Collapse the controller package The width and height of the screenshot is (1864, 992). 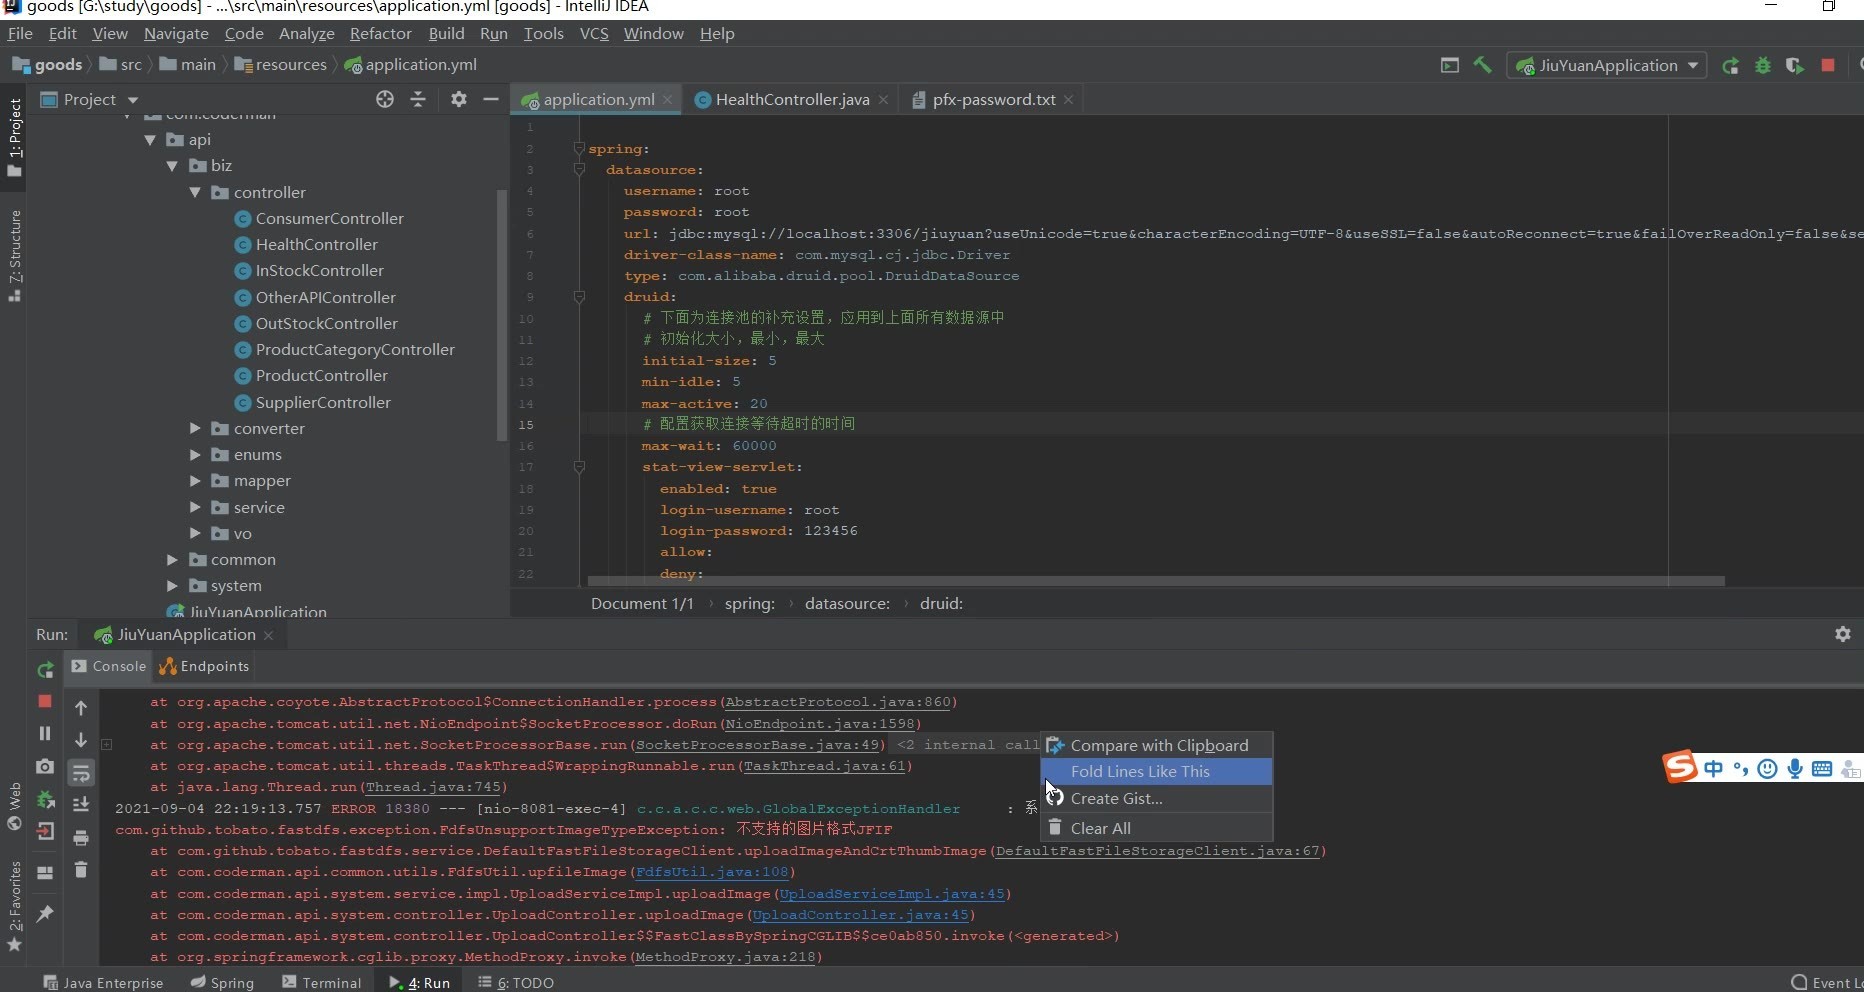coord(195,192)
